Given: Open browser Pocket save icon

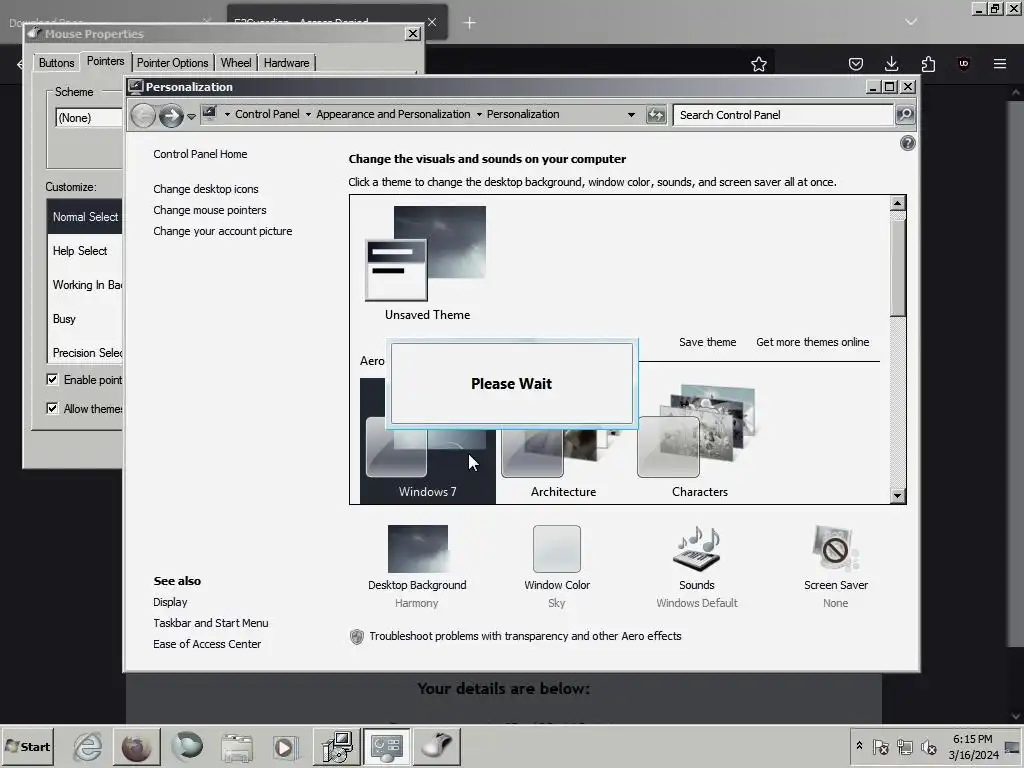Looking at the screenshot, I should point(856,64).
